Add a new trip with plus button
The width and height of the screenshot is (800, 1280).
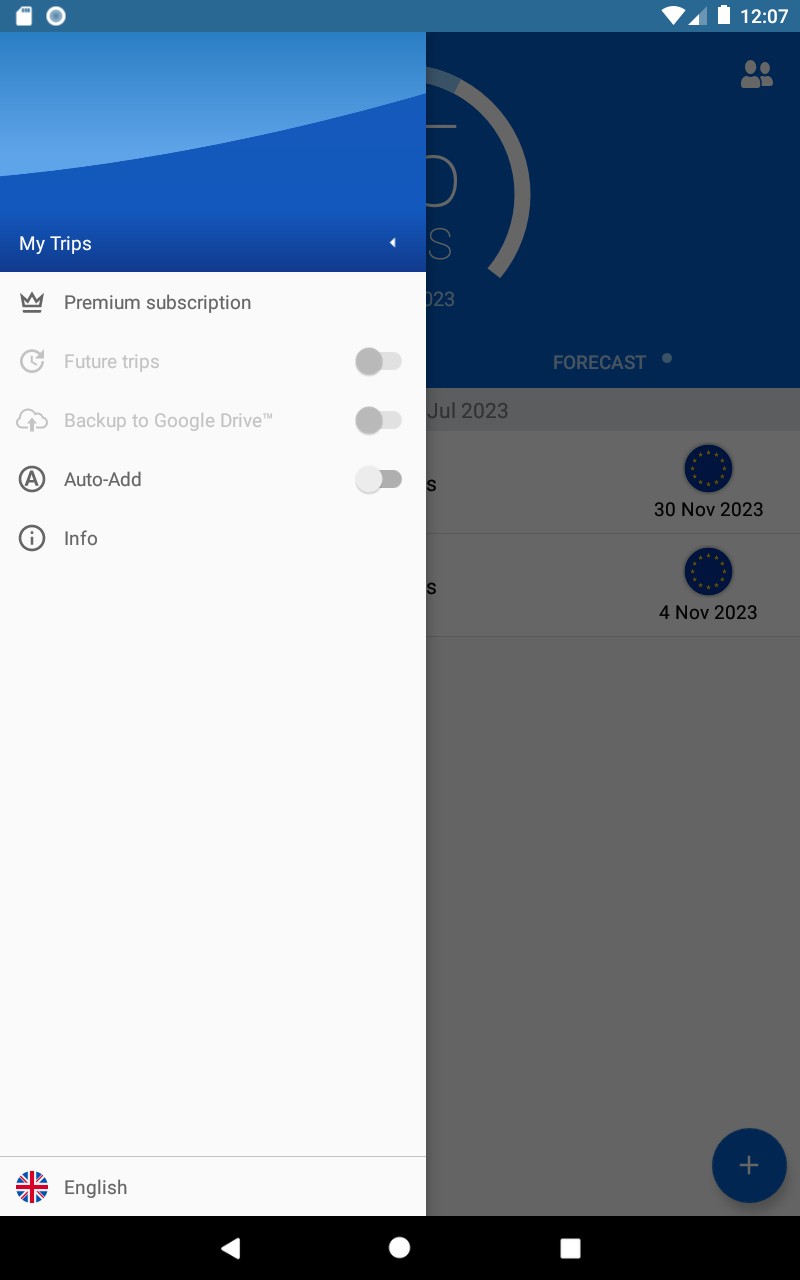click(x=749, y=1165)
